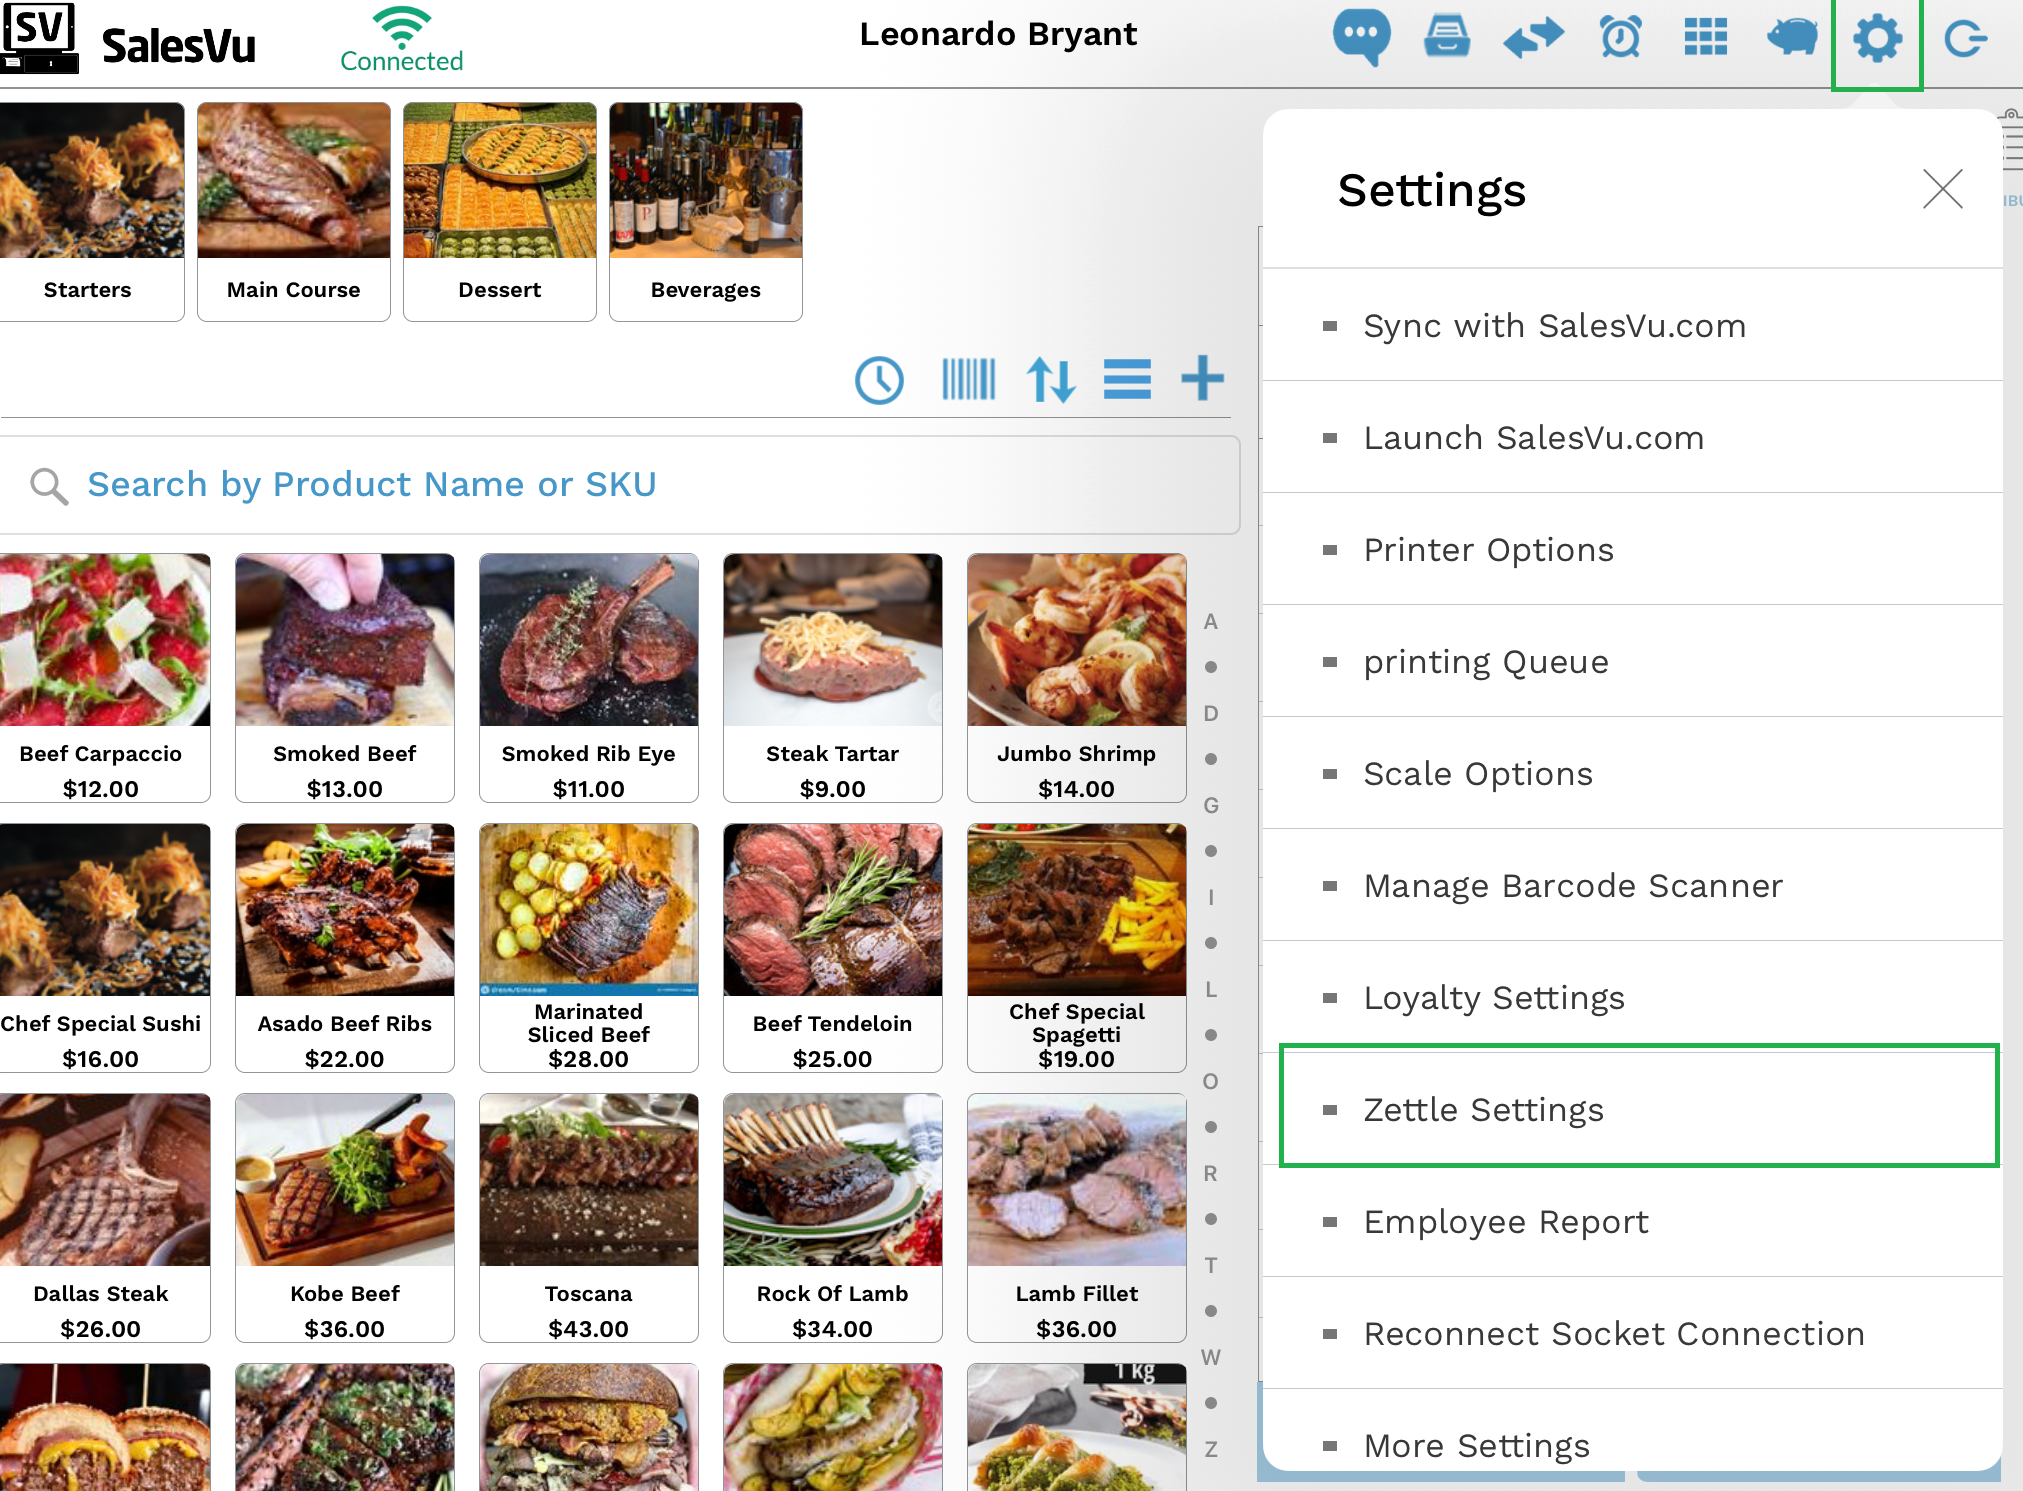Screen dimensions: 2023x1491
Task: Open the chat messages icon
Action: (x=1361, y=38)
